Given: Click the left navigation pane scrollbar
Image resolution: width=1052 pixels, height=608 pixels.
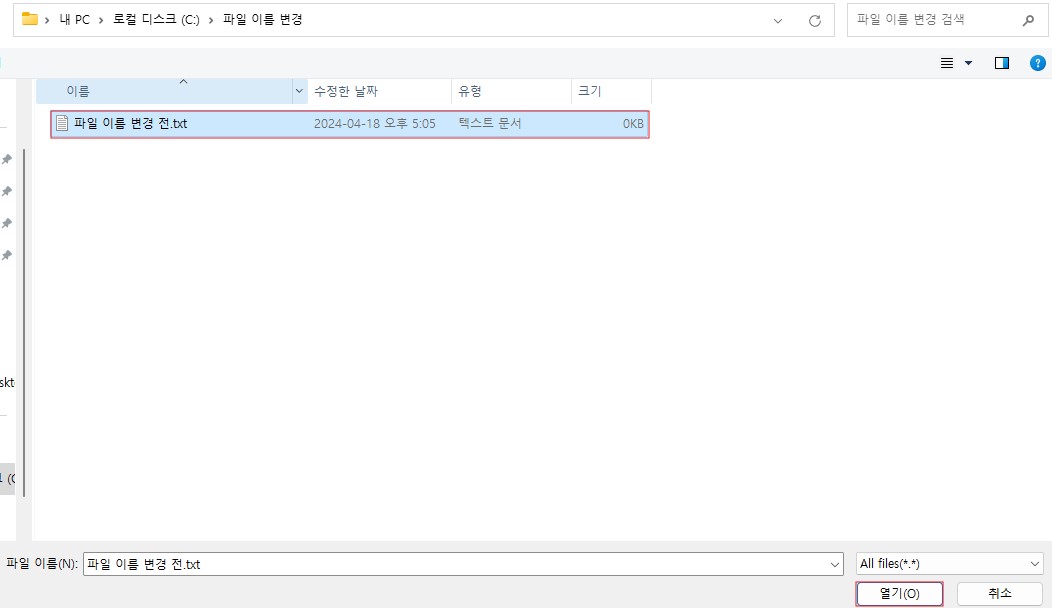Looking at the screenshot, I should coord(24,320).
